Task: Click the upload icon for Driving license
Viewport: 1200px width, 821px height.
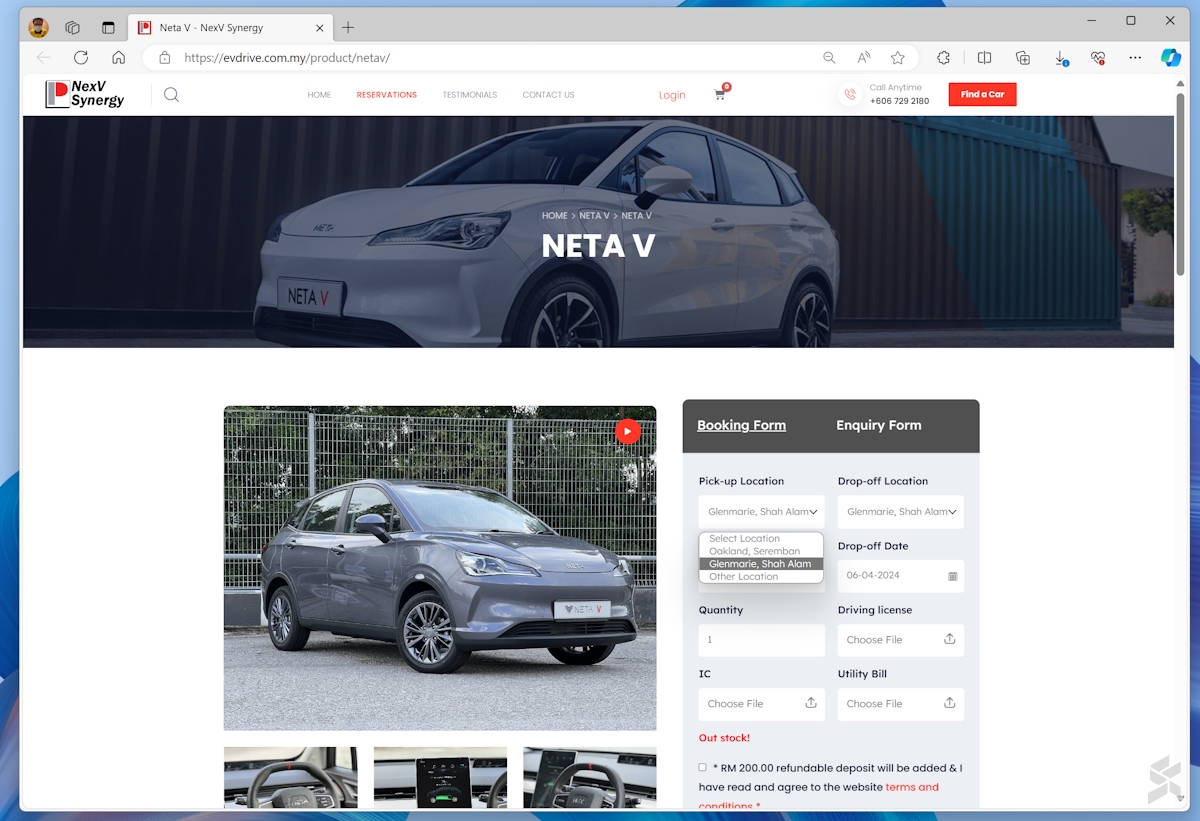Action: coord(951,640)
